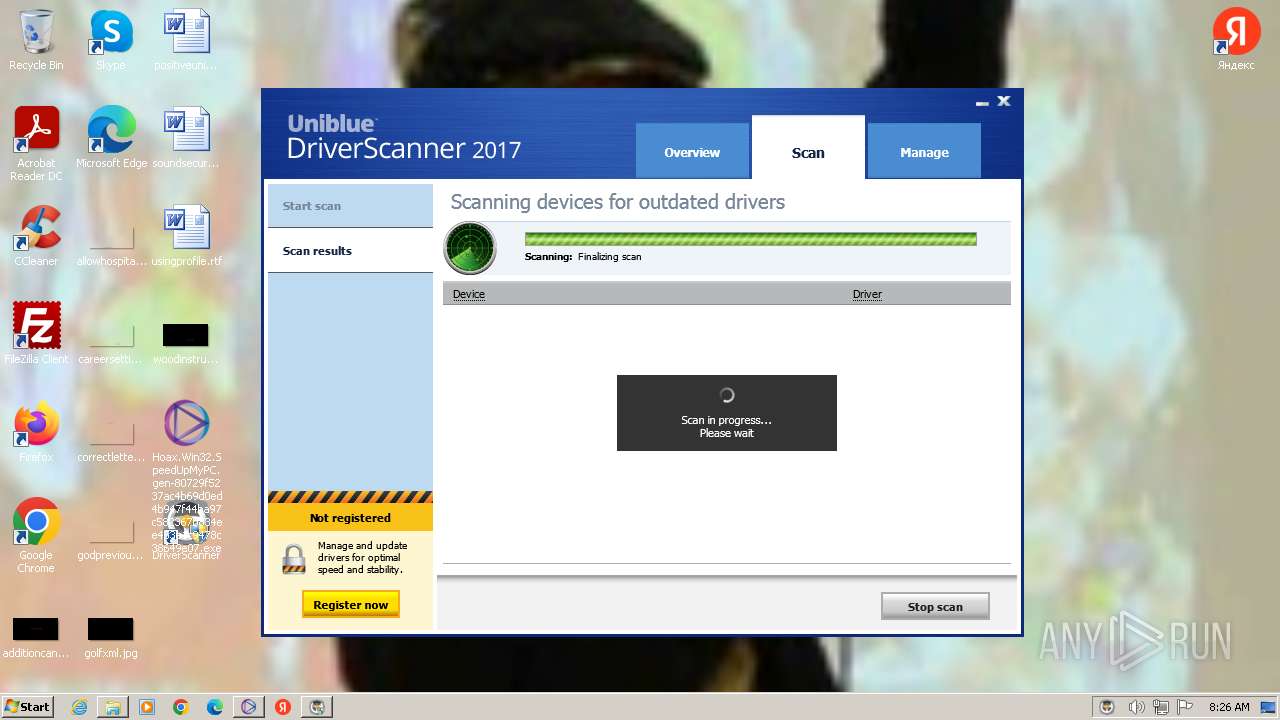Image resolution: width=1280 pixels, height=720 pixels.
Task: Open media player taskbar icon
Action: [x=147, y=707]
